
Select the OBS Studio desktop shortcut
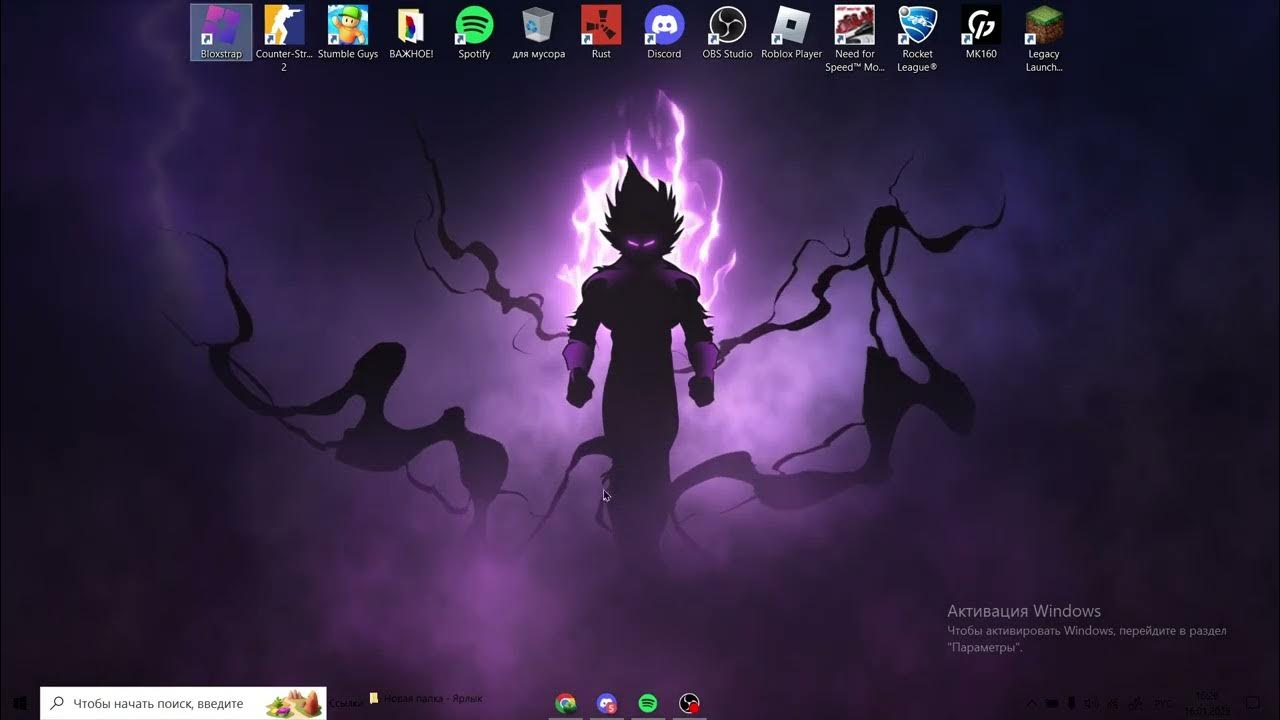click(727, 32)
